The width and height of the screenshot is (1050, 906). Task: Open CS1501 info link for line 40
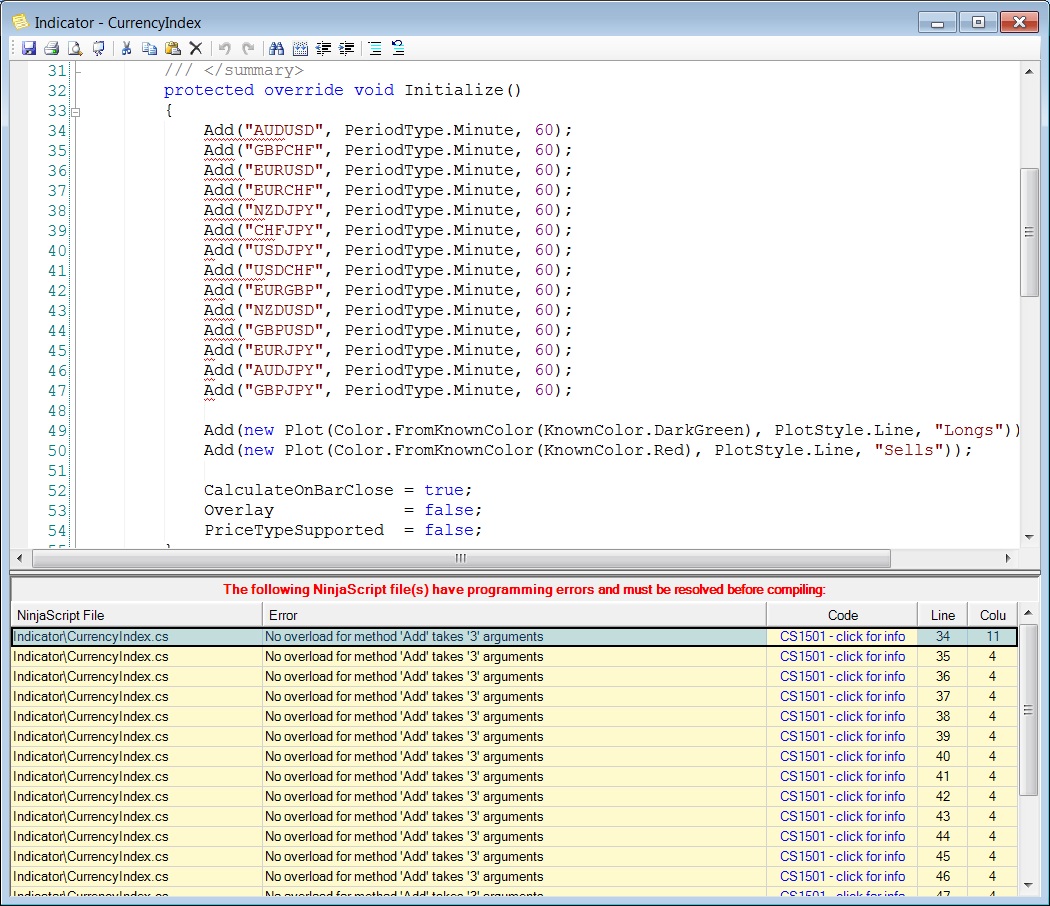pos(842,757)
